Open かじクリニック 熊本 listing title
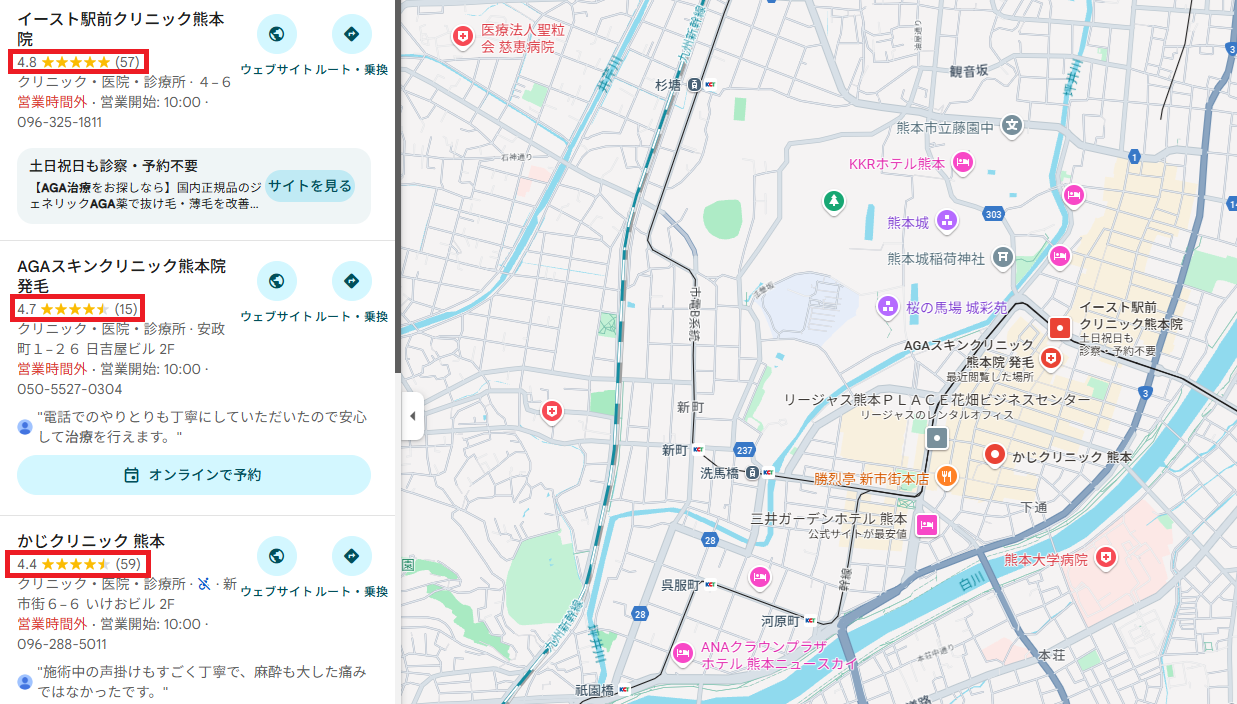Viewport: 1237px width, 704px height. pos(91,541)
